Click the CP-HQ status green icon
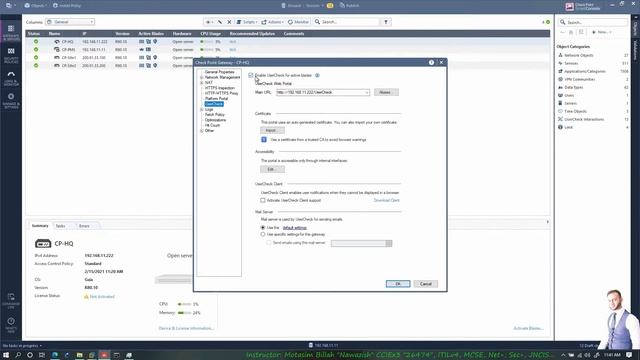Viewport: 640px width, 360px height. point(36,42)
